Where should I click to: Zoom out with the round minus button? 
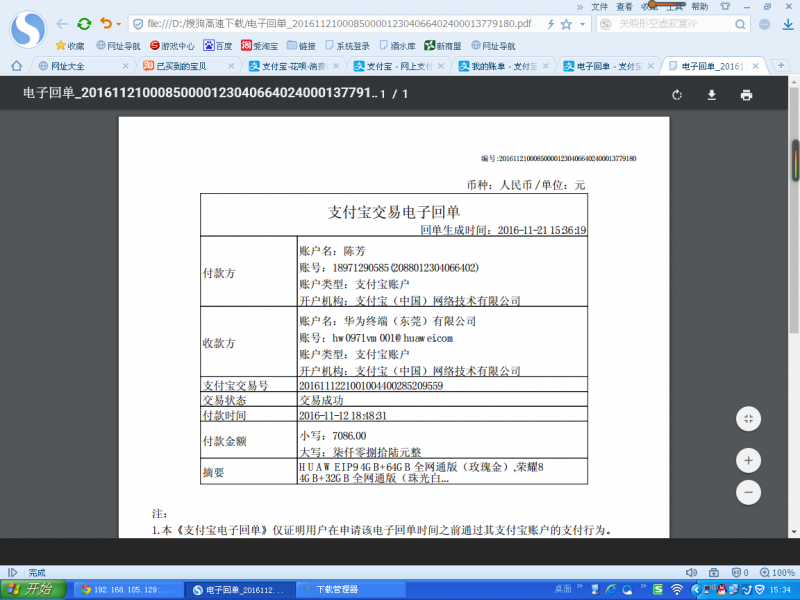click(x=748, y=492)
